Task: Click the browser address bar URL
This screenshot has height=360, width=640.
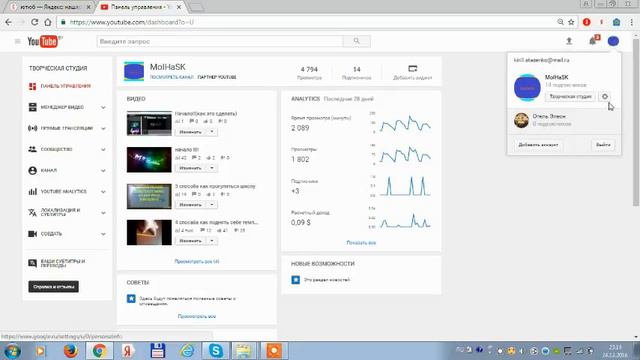Action: [131, 22]
